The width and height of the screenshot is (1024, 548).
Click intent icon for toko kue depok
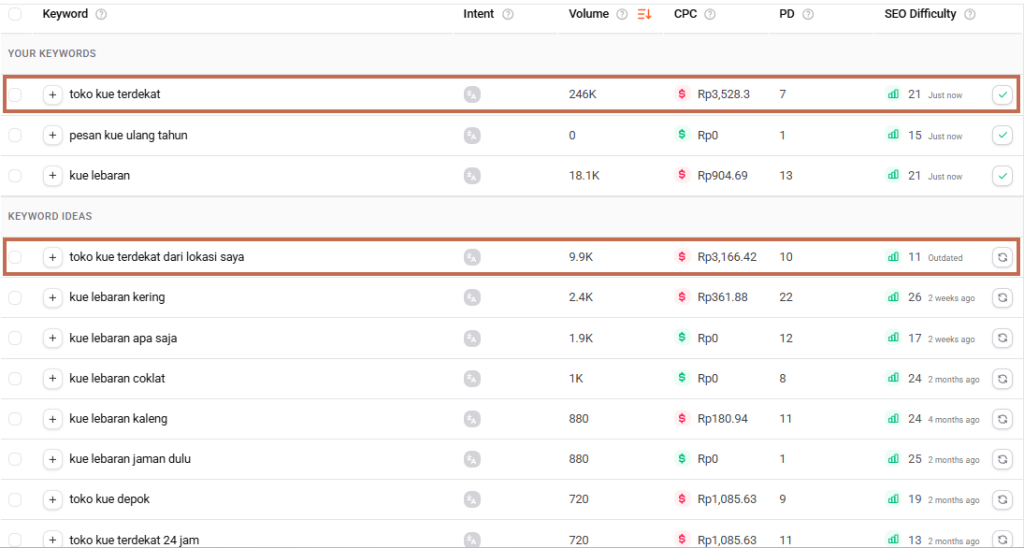pyautogui.click(x=472, y=500)
